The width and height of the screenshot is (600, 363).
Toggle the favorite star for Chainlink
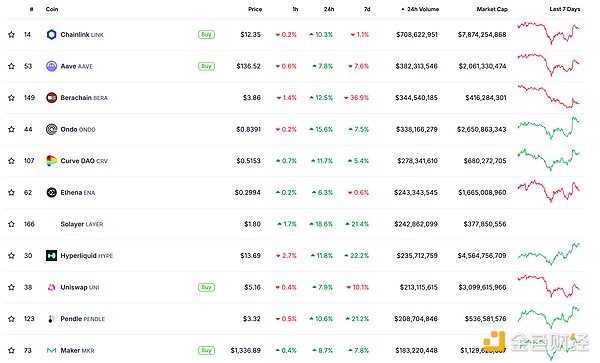coord(11,34)
